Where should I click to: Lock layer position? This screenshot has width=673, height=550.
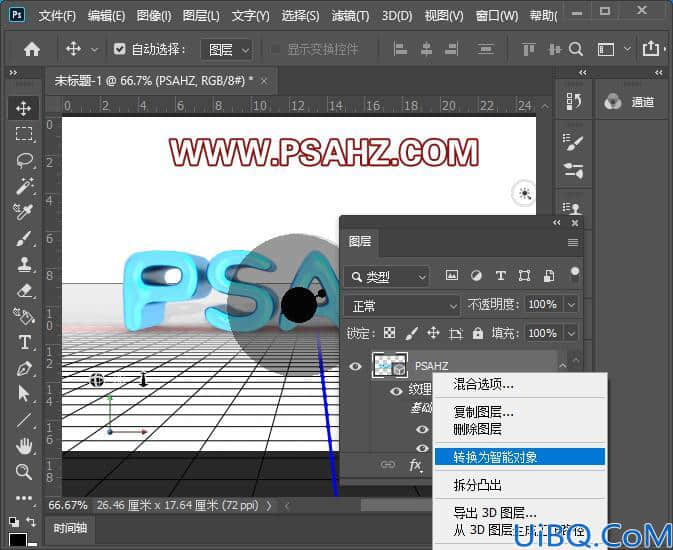pyautogui.click(x=433, y=333)
